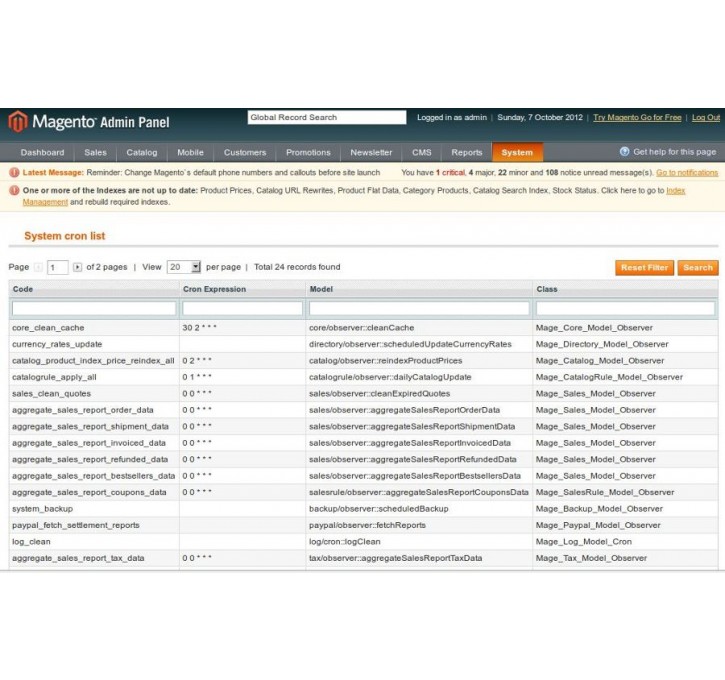
Task: Select catalog_product_index_price_reindex_all row
Action: (x=363, y=361)
